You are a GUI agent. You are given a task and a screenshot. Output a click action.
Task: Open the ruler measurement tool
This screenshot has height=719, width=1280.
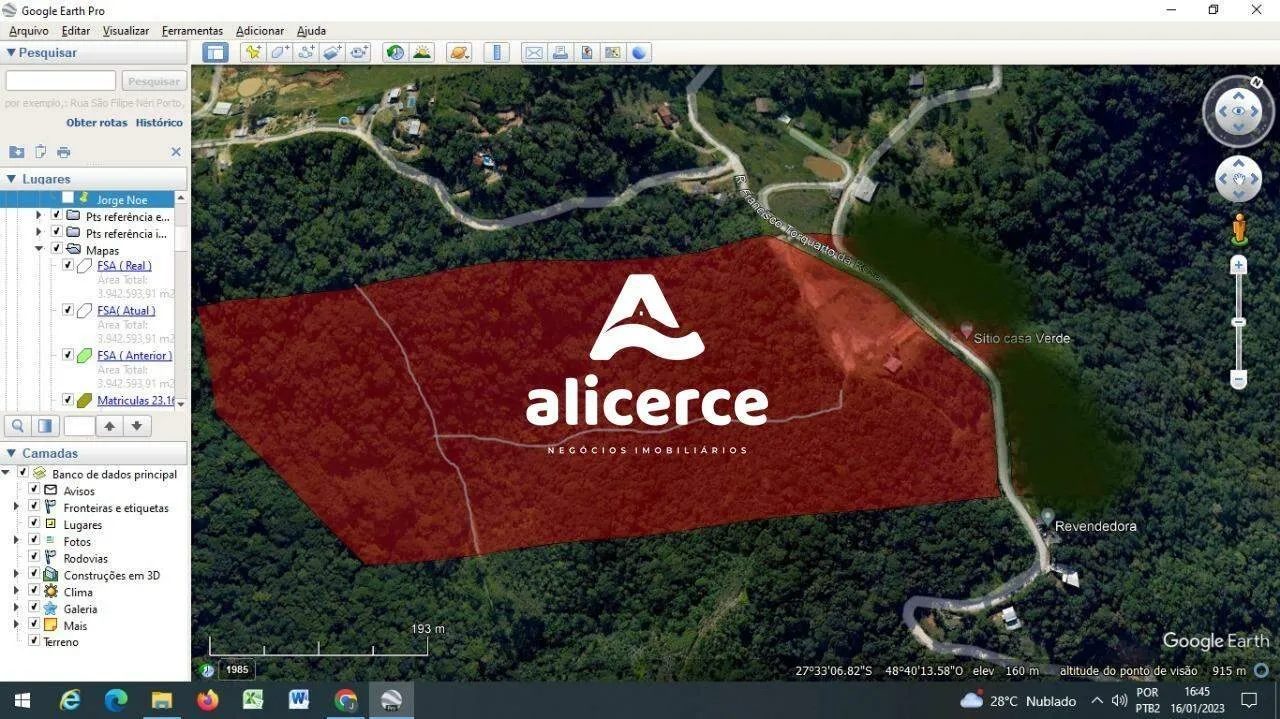click(x=496, y=52)
